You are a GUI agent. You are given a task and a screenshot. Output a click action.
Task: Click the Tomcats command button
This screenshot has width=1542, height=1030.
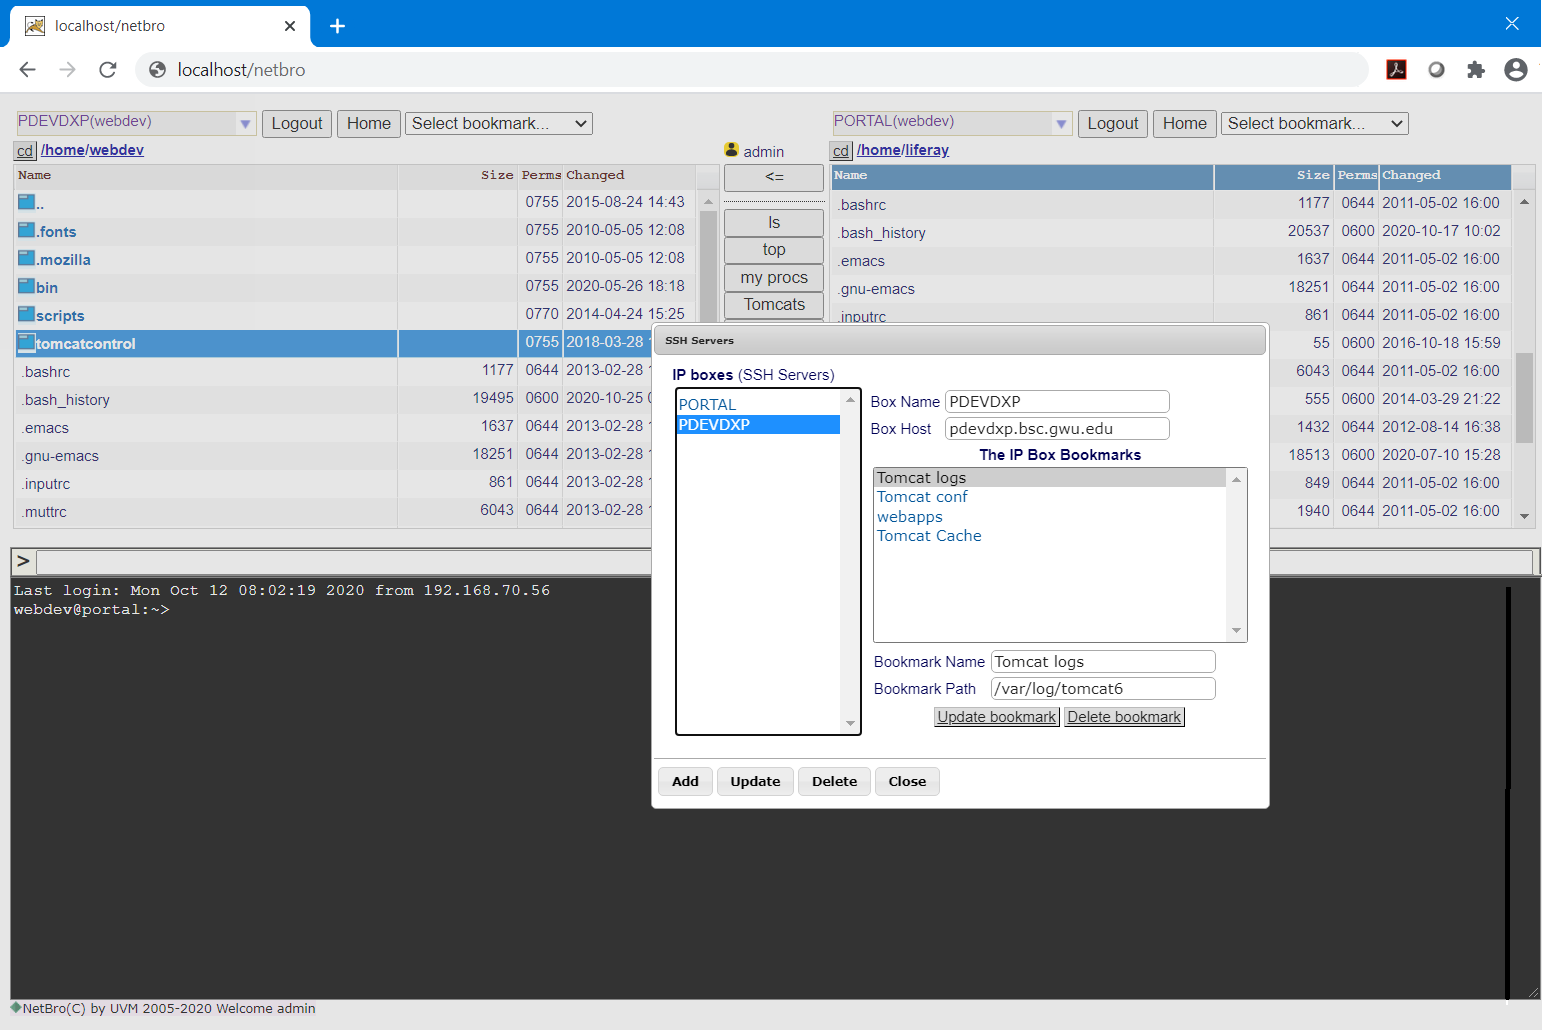pyautogui.click(x=773, y=305)
